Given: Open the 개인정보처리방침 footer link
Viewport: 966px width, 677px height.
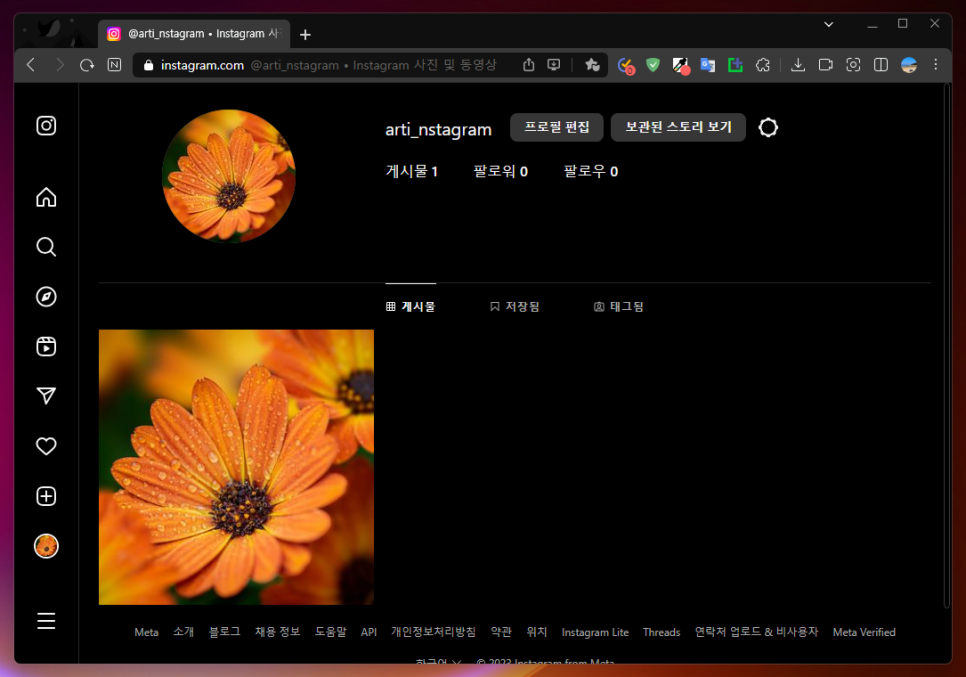Looking at the screenshot, I should (434, 632).
